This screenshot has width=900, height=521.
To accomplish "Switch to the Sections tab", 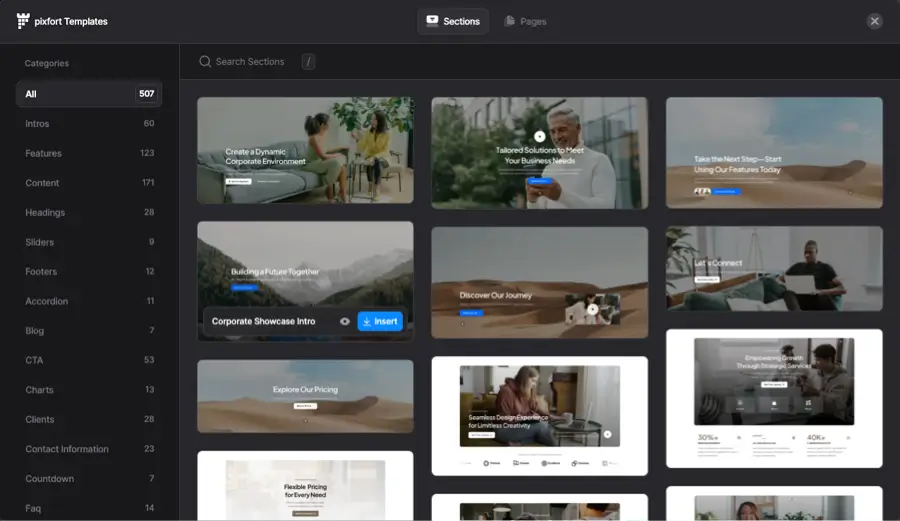I will tap(453, 21).
